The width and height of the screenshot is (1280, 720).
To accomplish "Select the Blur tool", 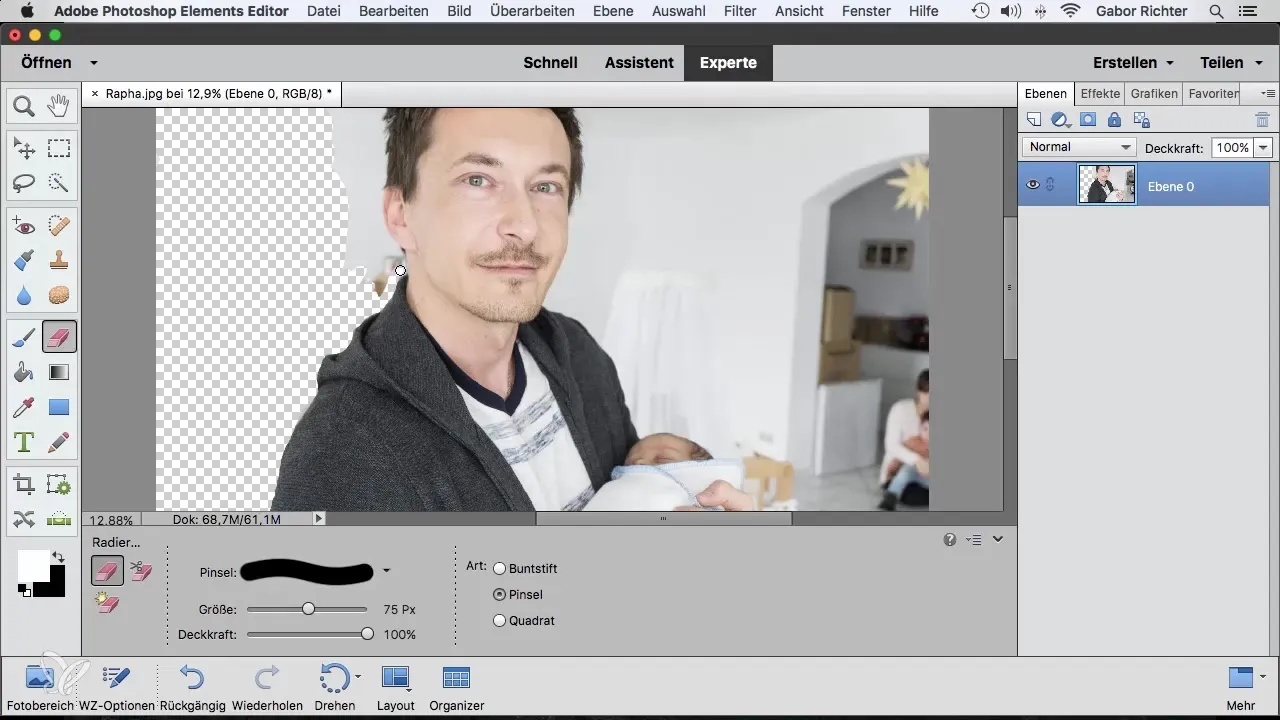I will 24,295.
